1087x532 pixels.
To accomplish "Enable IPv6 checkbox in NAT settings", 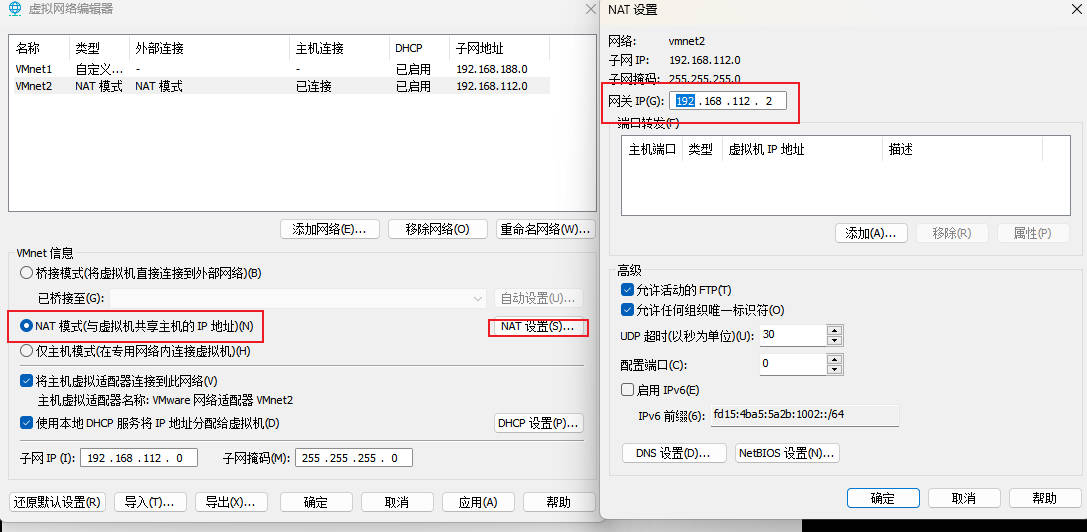I will (628, 390).
